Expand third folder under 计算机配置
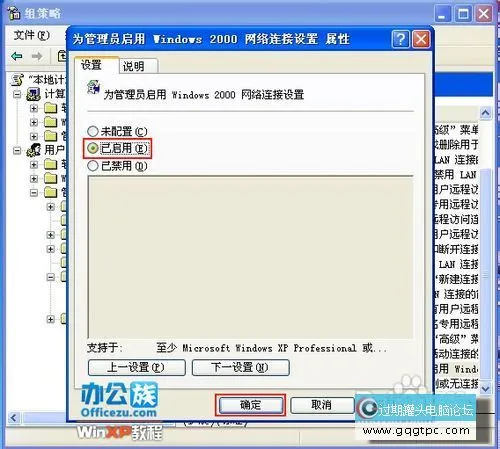Screen dimensions: 500x449 [x=34, y=136]
